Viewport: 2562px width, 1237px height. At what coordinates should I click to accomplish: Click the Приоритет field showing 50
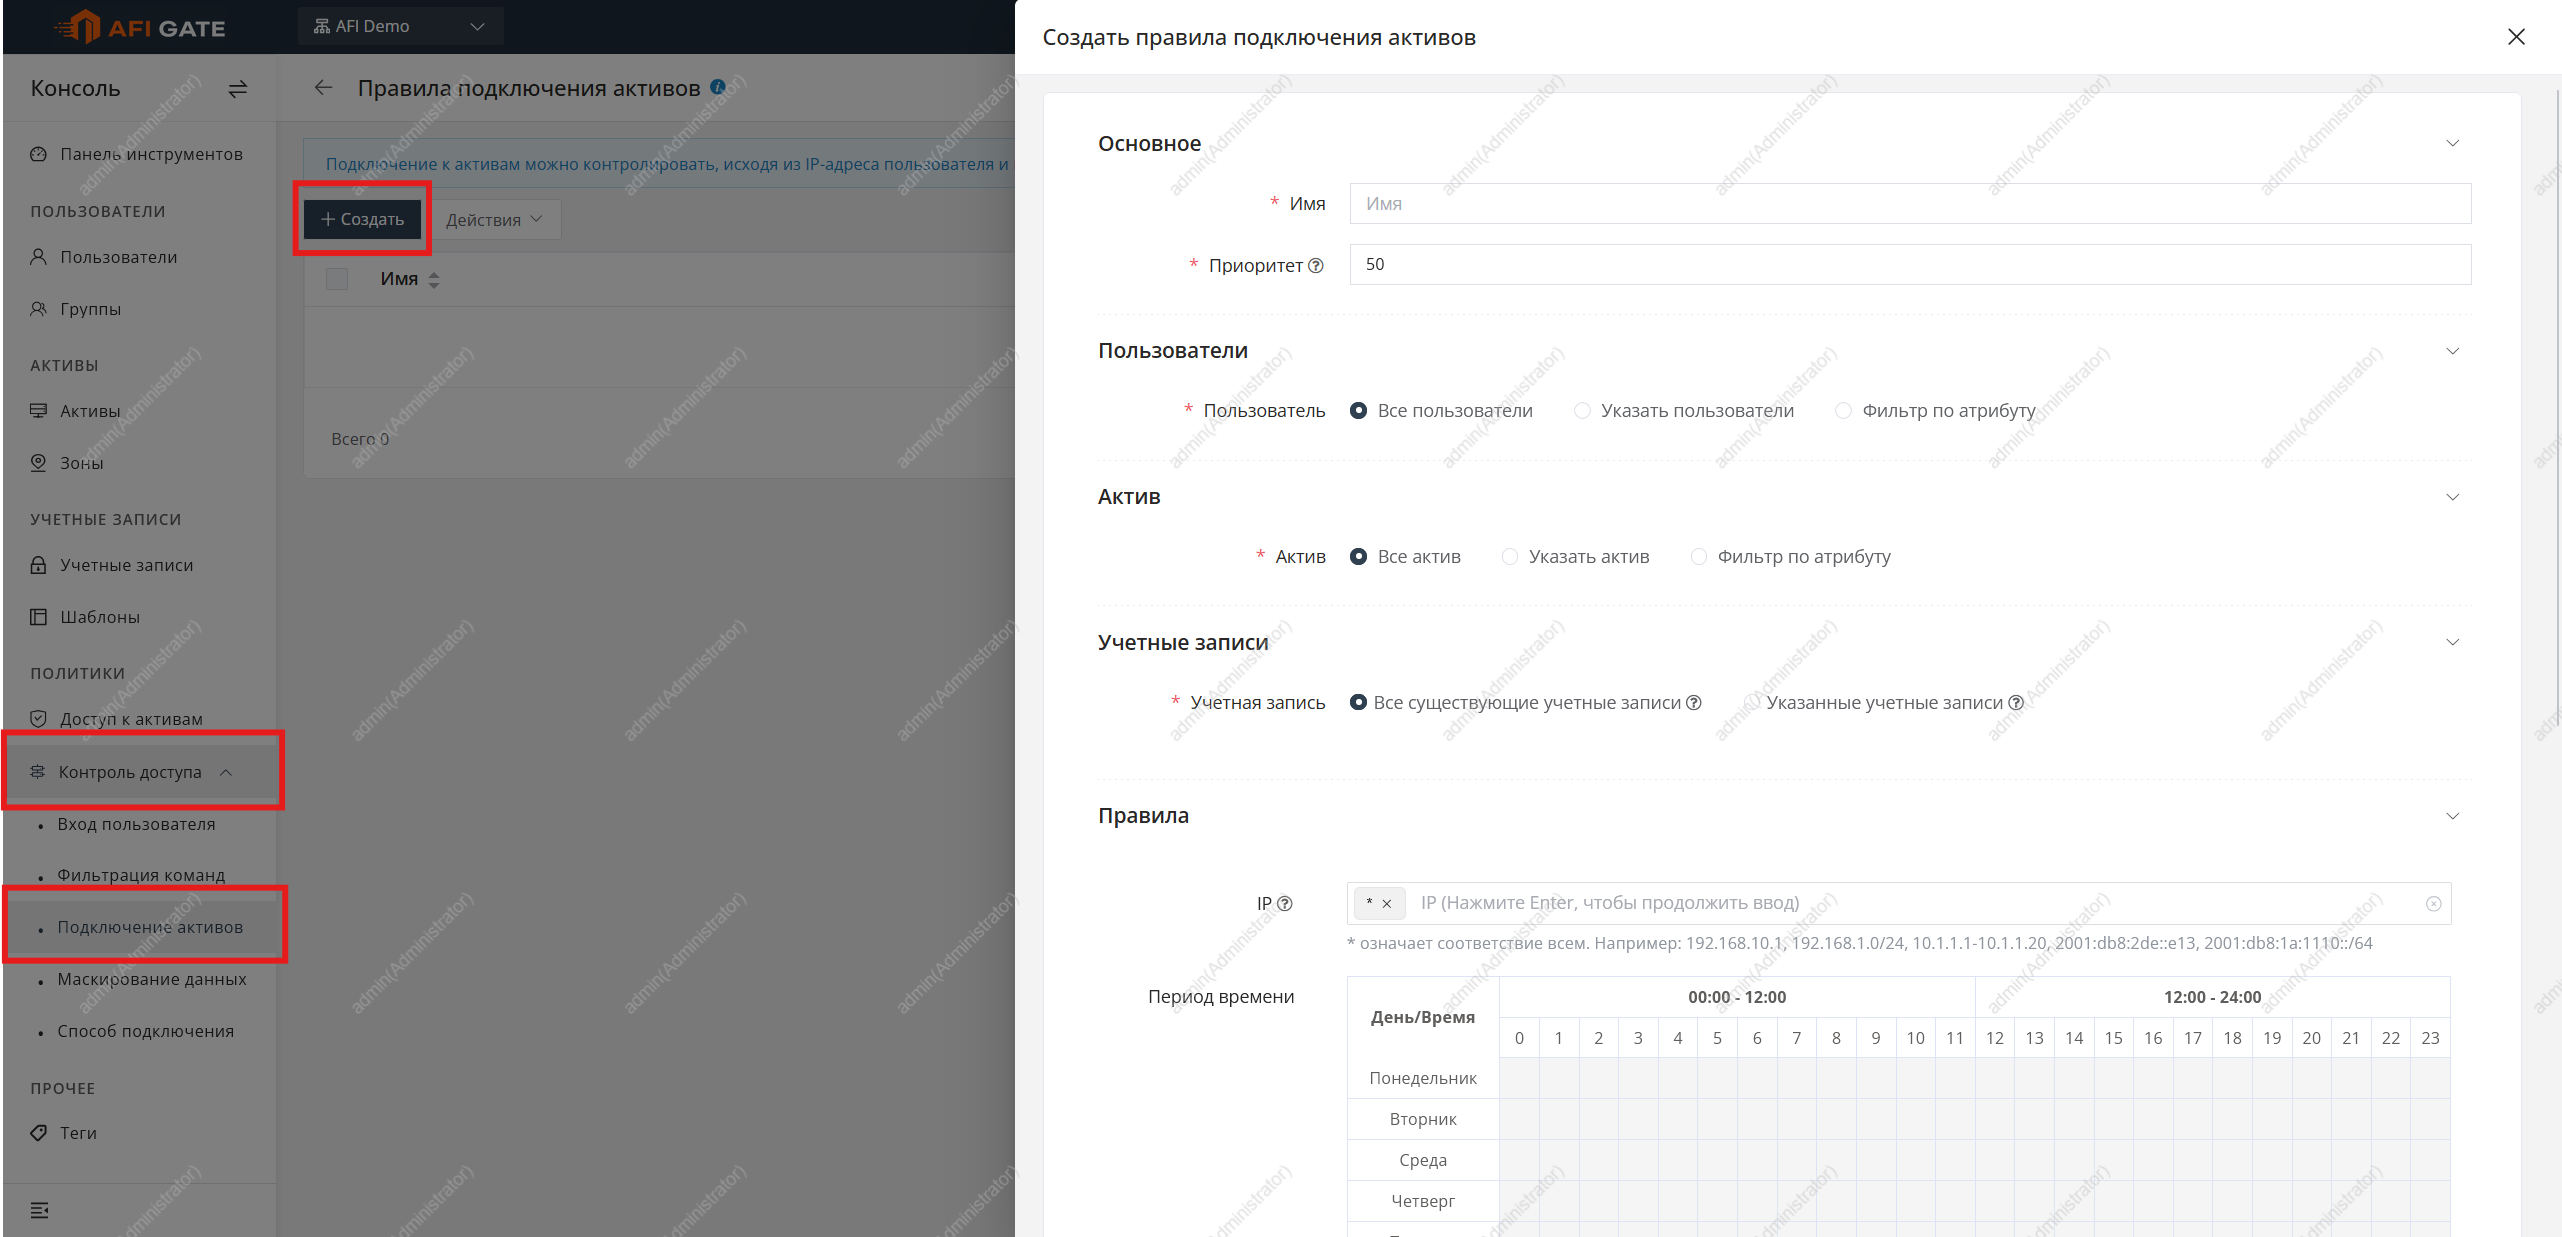coord(1910,265)
